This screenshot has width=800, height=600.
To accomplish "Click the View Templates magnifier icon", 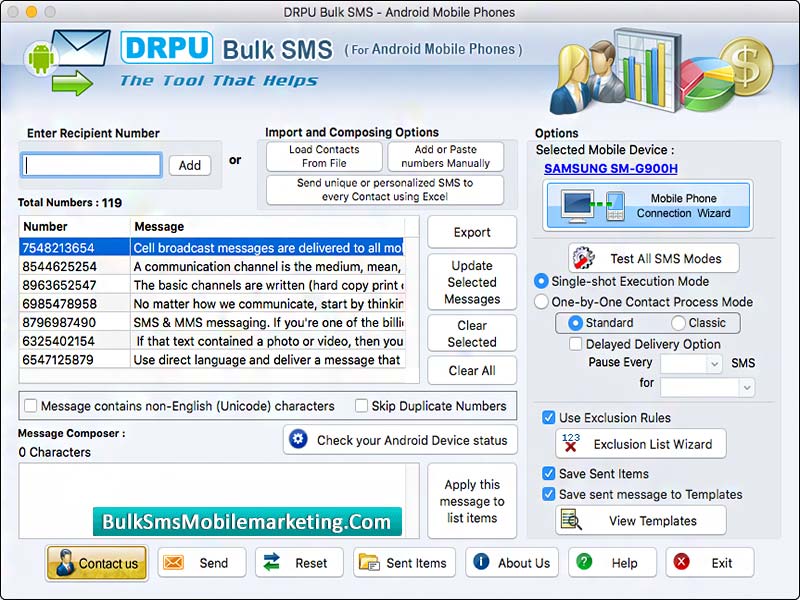I will (571, 519).
